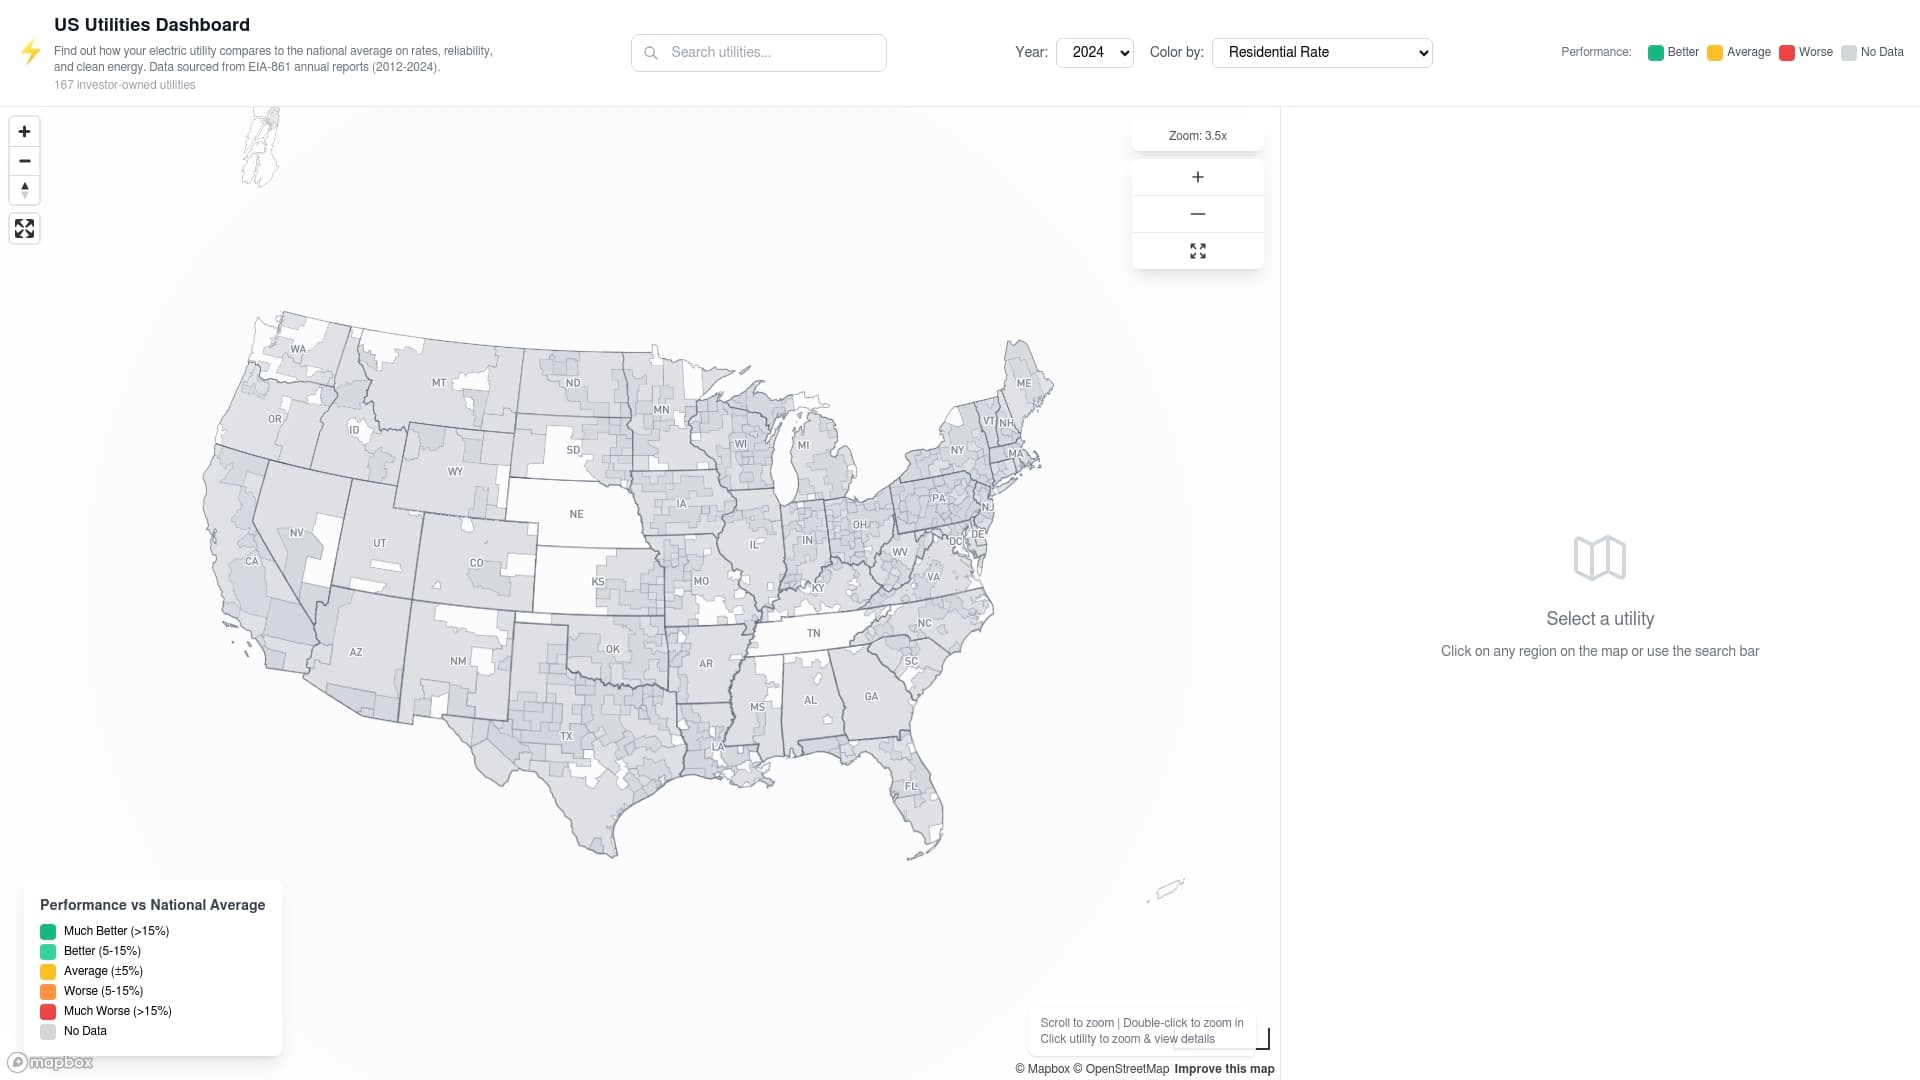The image size is (1920, 1080).
Task: Click the magnifier icon in the search bar
Action: pos(651,52)
